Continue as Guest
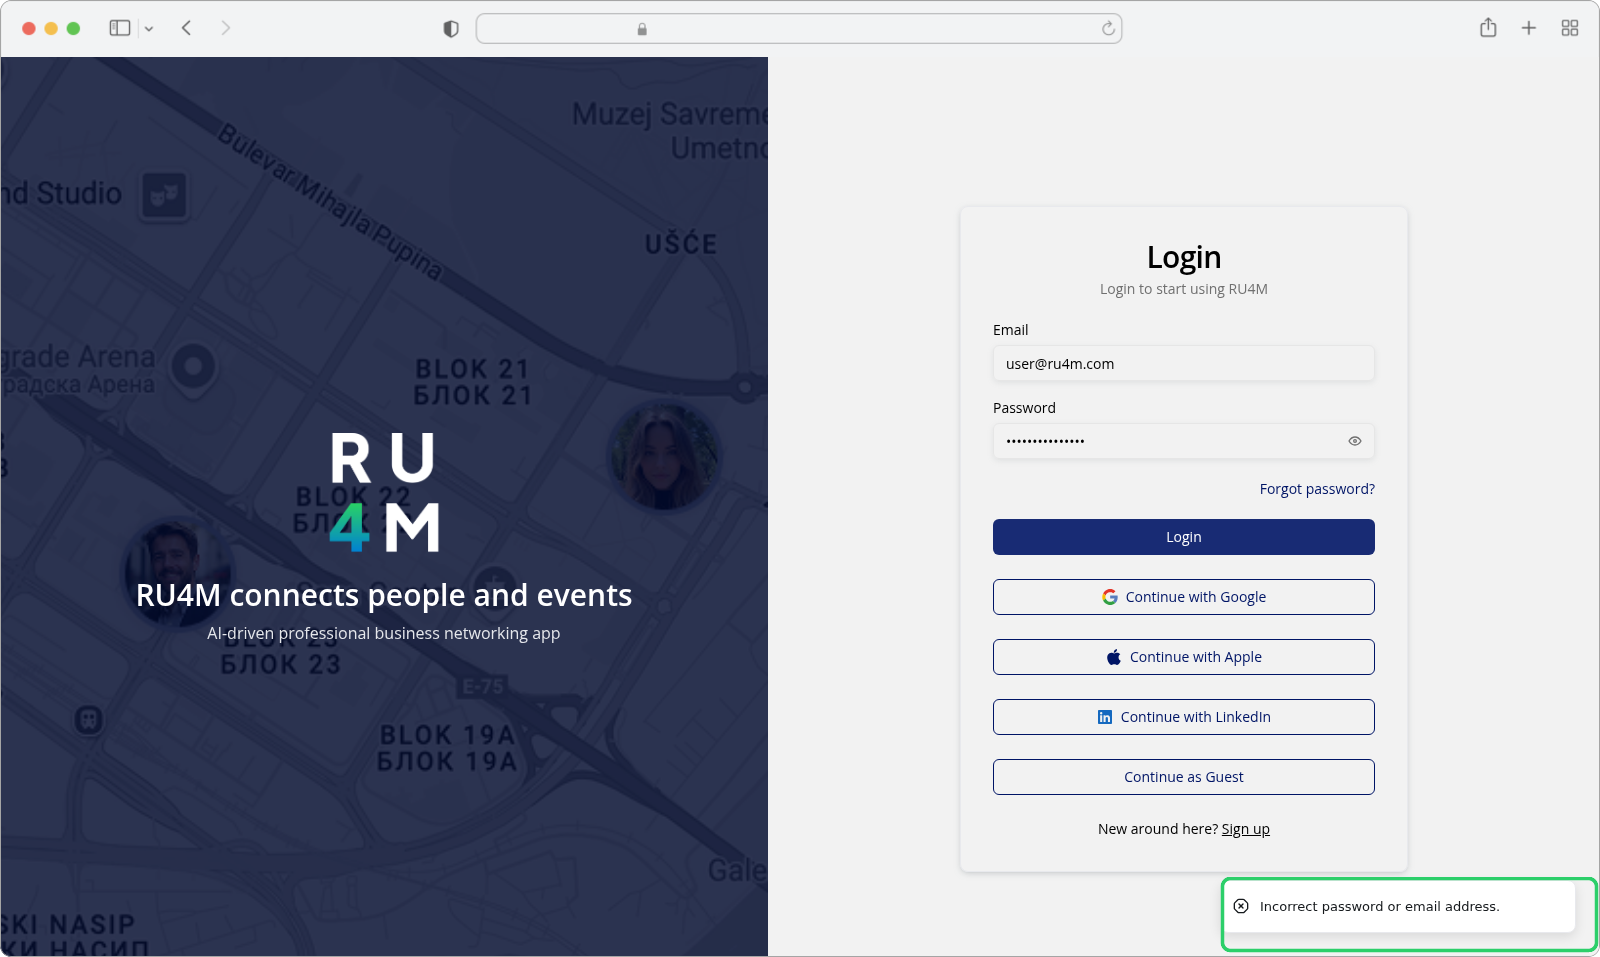1600x957 pixels. point(1184,777)
